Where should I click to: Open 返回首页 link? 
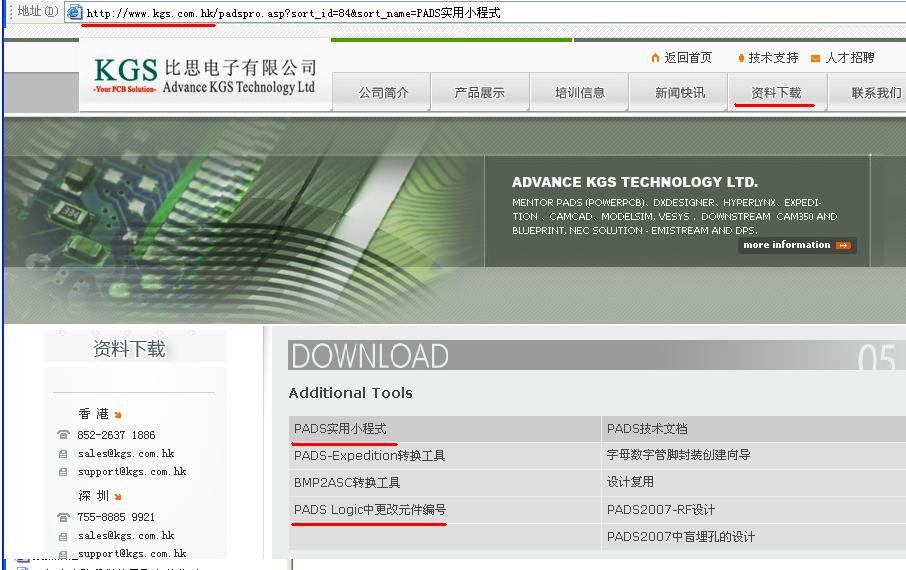[688, 58]
